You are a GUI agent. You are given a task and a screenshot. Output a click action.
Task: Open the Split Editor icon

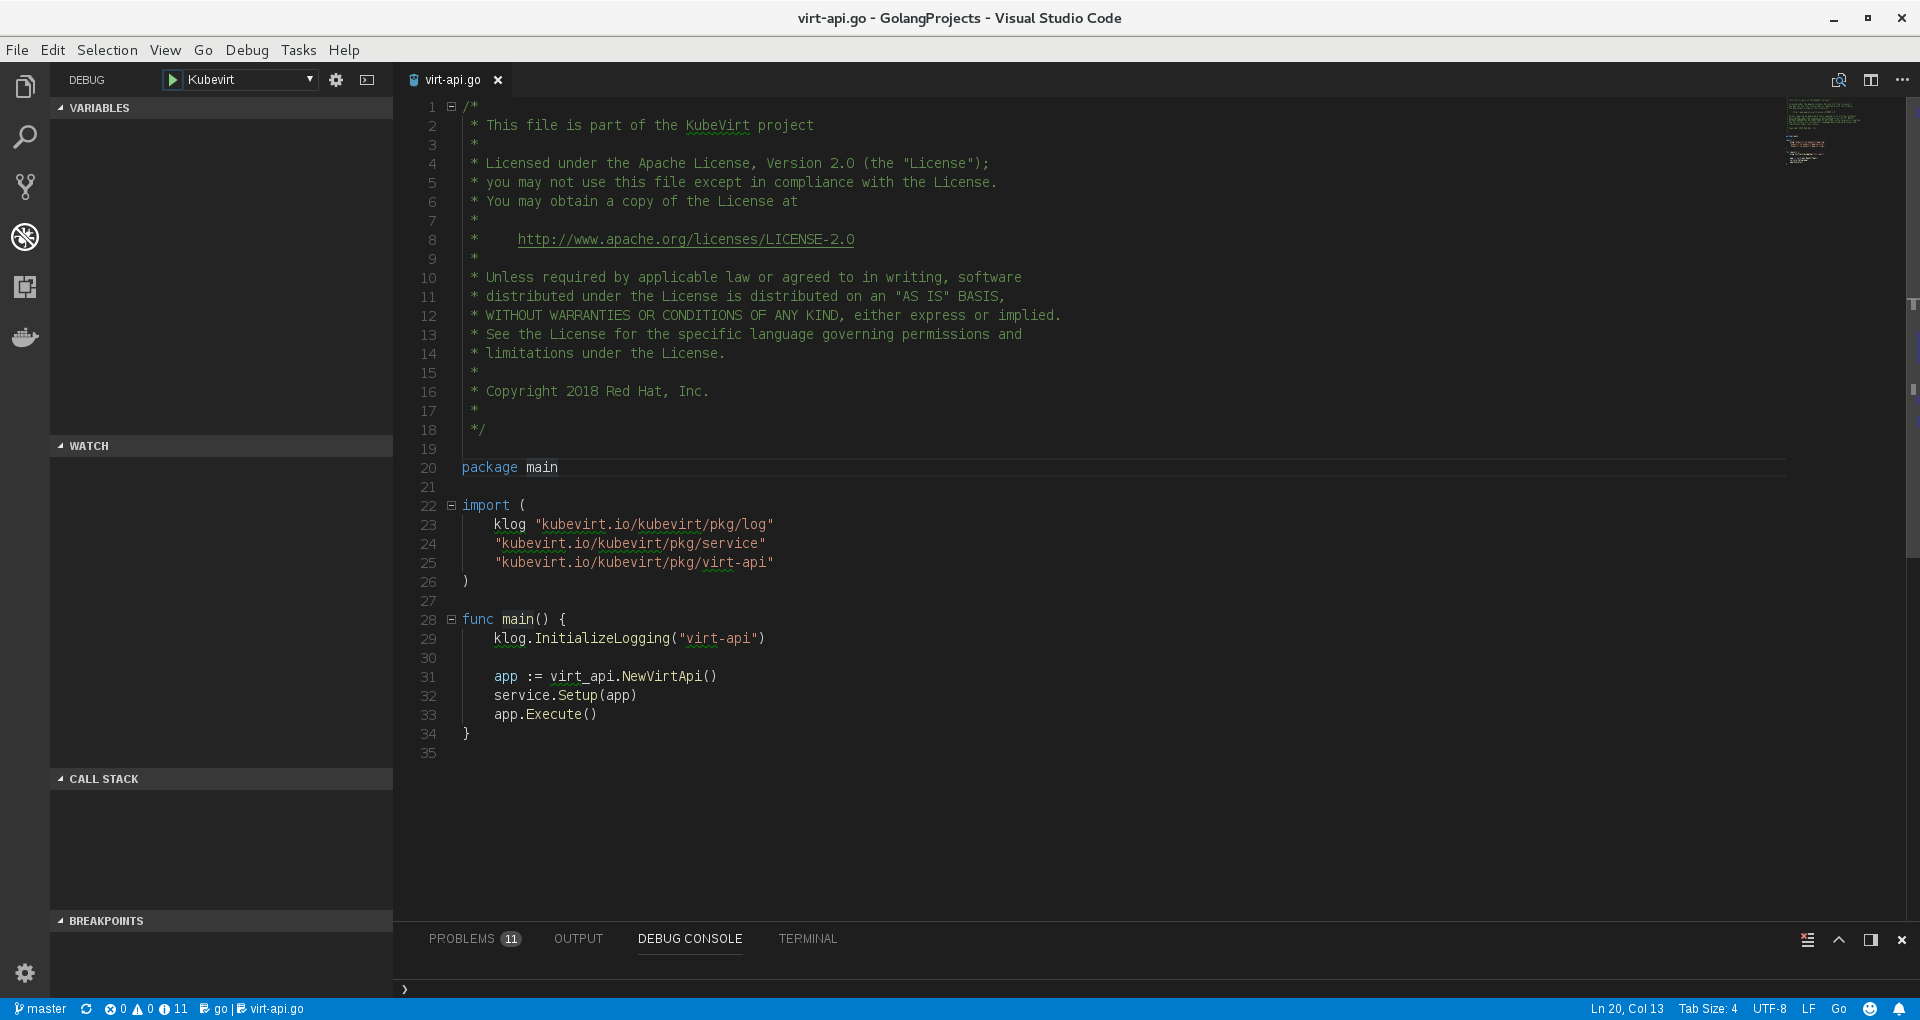[1871, 80]
